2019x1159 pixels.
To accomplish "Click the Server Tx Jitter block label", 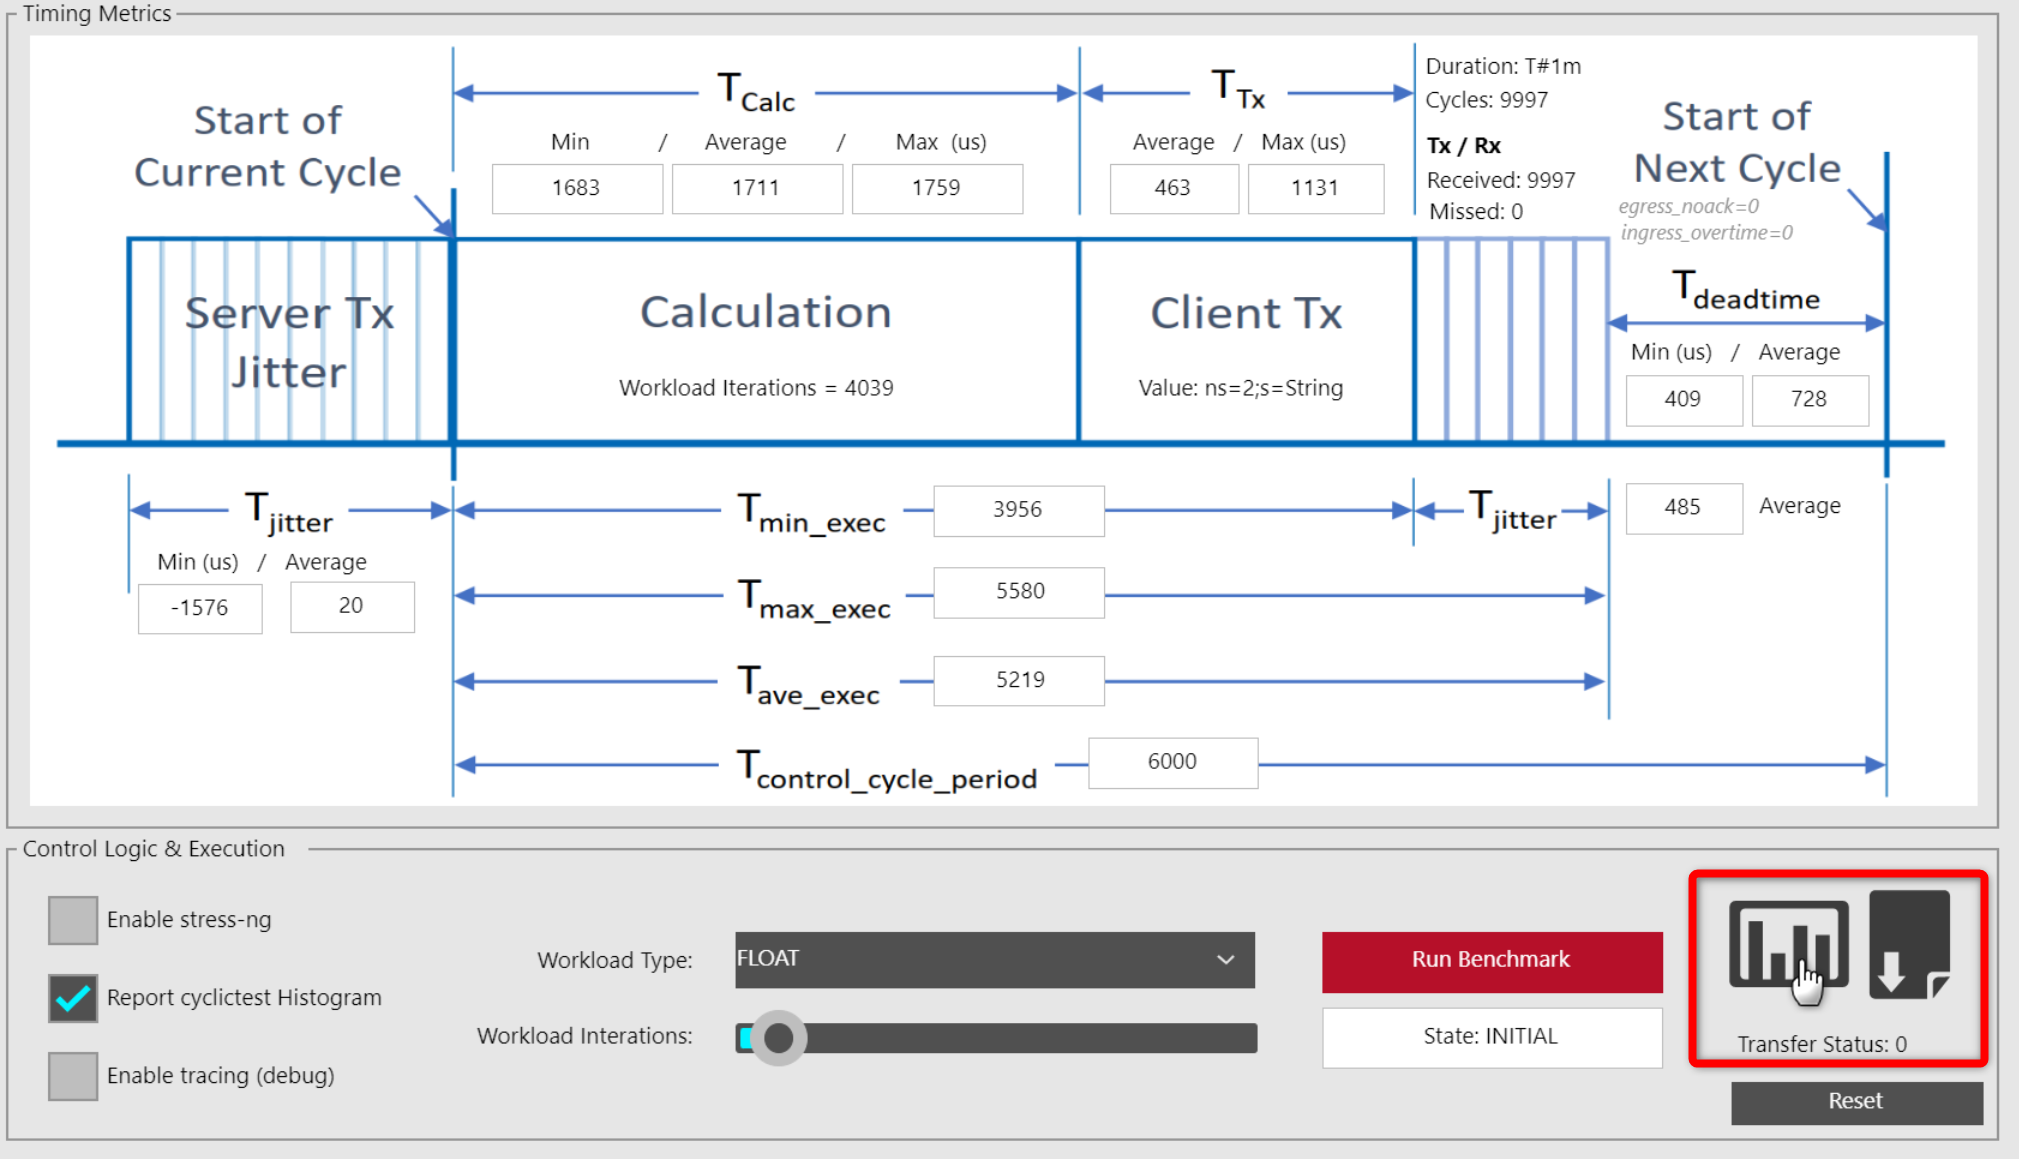I will (x=289, y=343).
